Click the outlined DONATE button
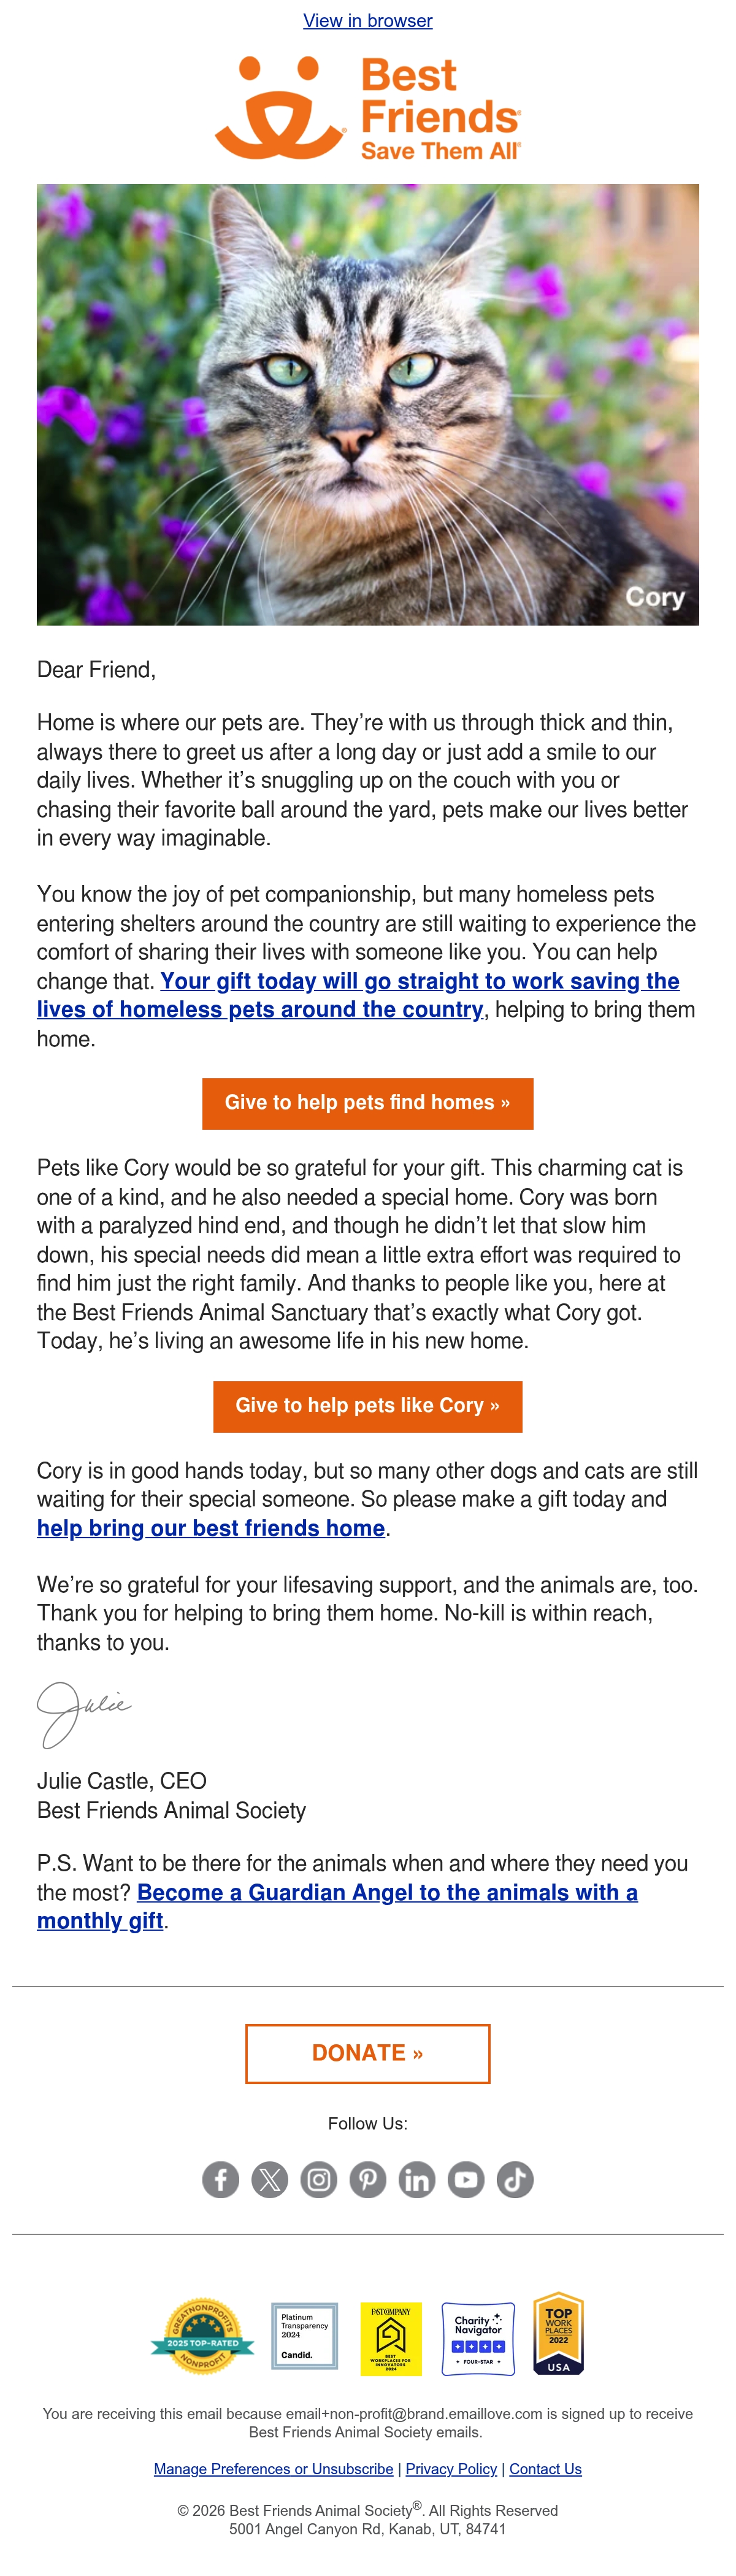Image resolution: width=736 pixels, height=2576 pixels. 368,2053
